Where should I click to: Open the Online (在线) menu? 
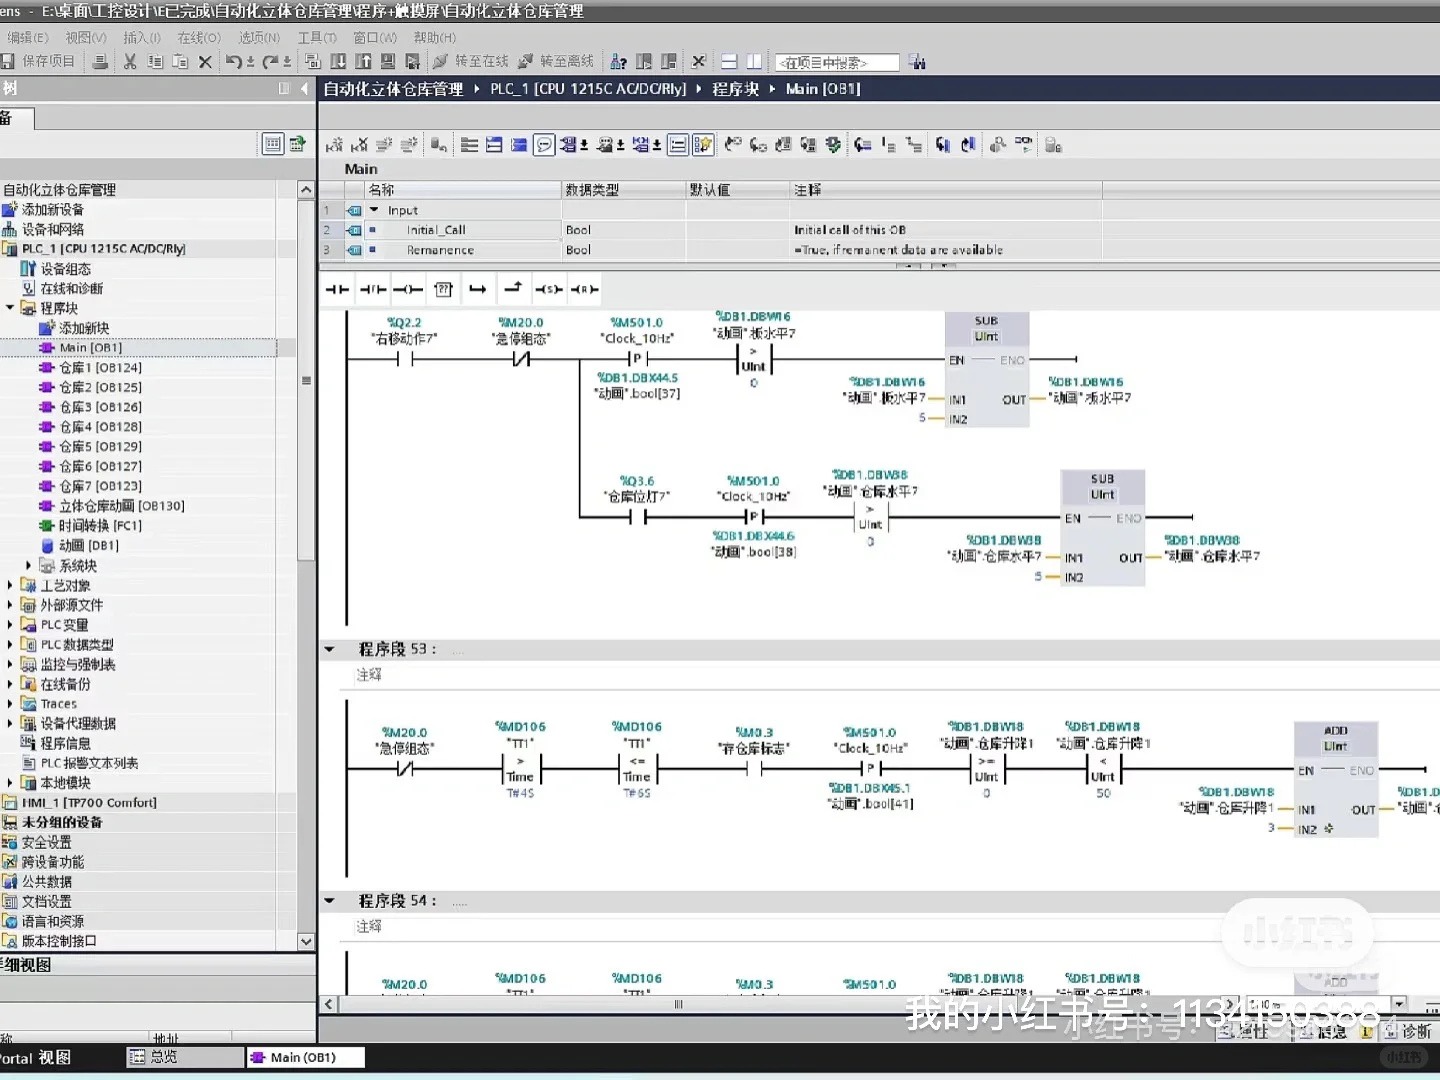[x=199, y=38]
